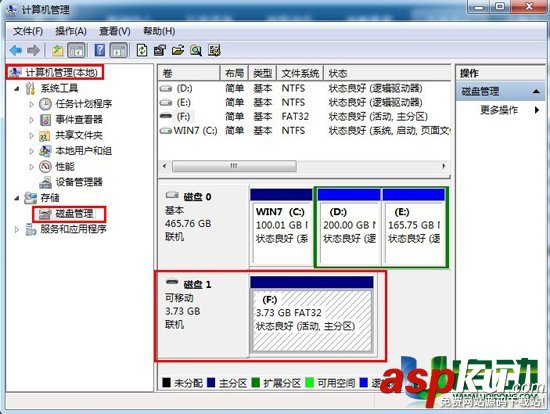Expand the 共享文件夹 tree node

pos(32,135)
